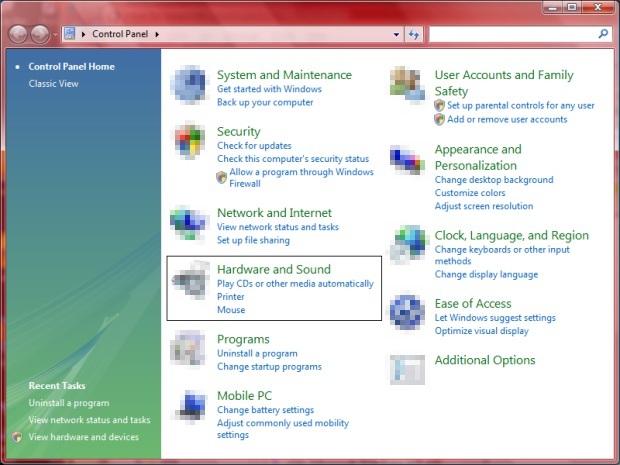The width and height of the screenshot is (620, 465).
Task: Switch to Classic View
Action: (53, 84)
